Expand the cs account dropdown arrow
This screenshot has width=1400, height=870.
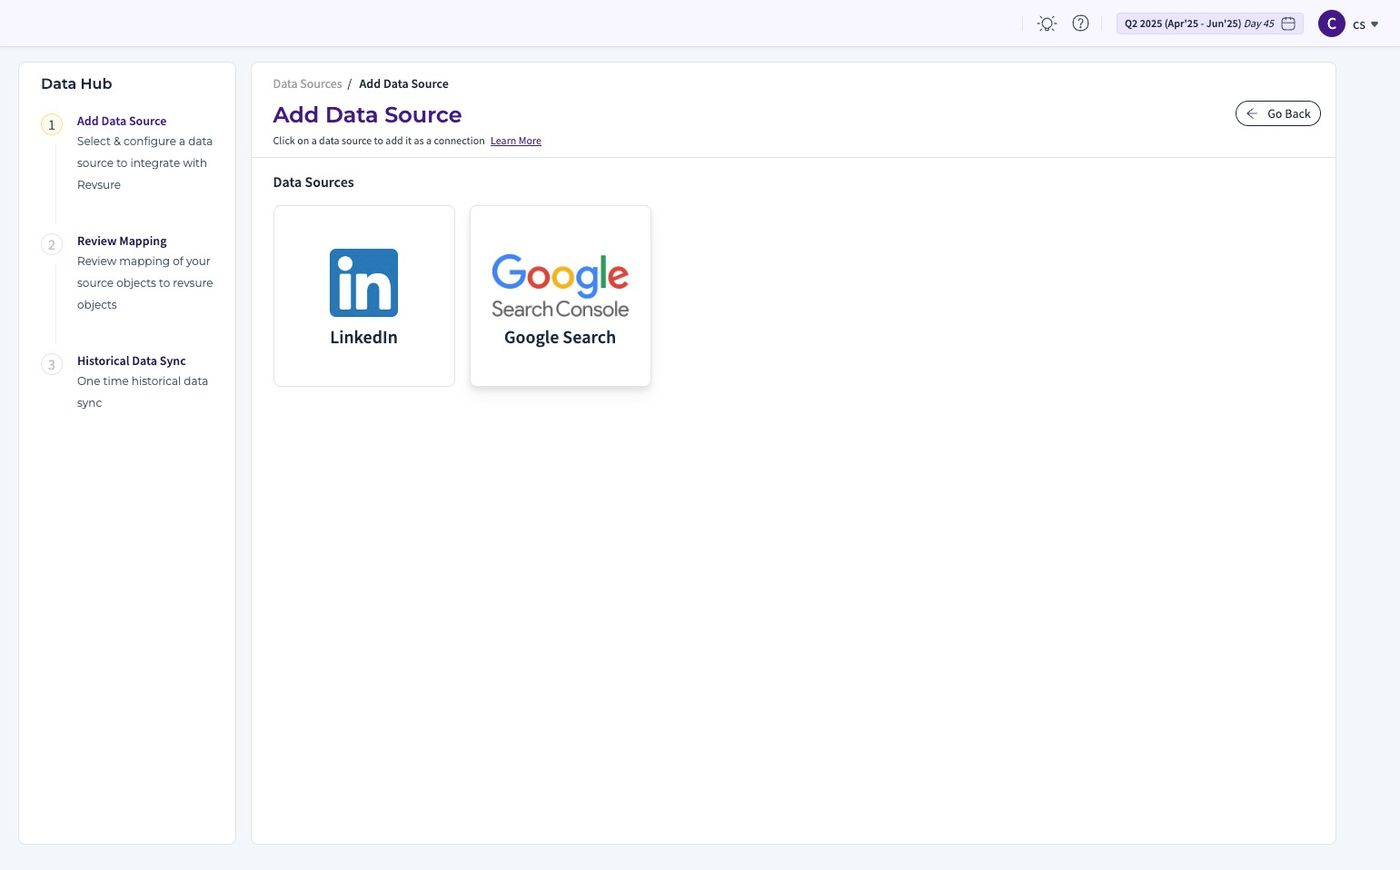click(x=1375, y=24)
